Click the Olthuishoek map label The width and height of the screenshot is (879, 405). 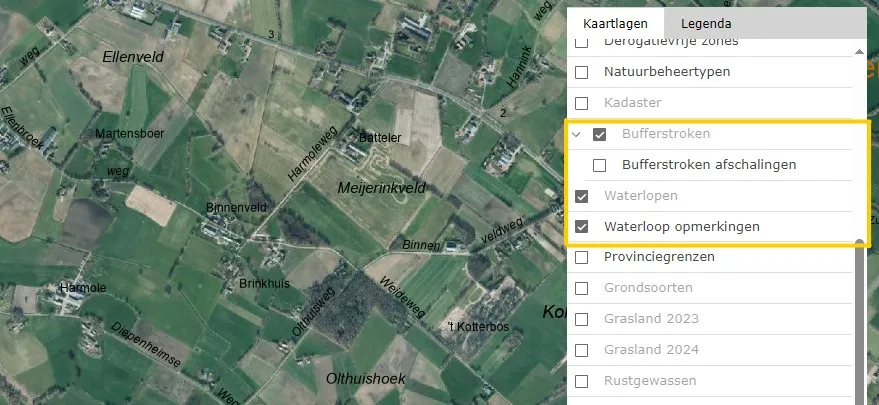click(x=366, y=379)
